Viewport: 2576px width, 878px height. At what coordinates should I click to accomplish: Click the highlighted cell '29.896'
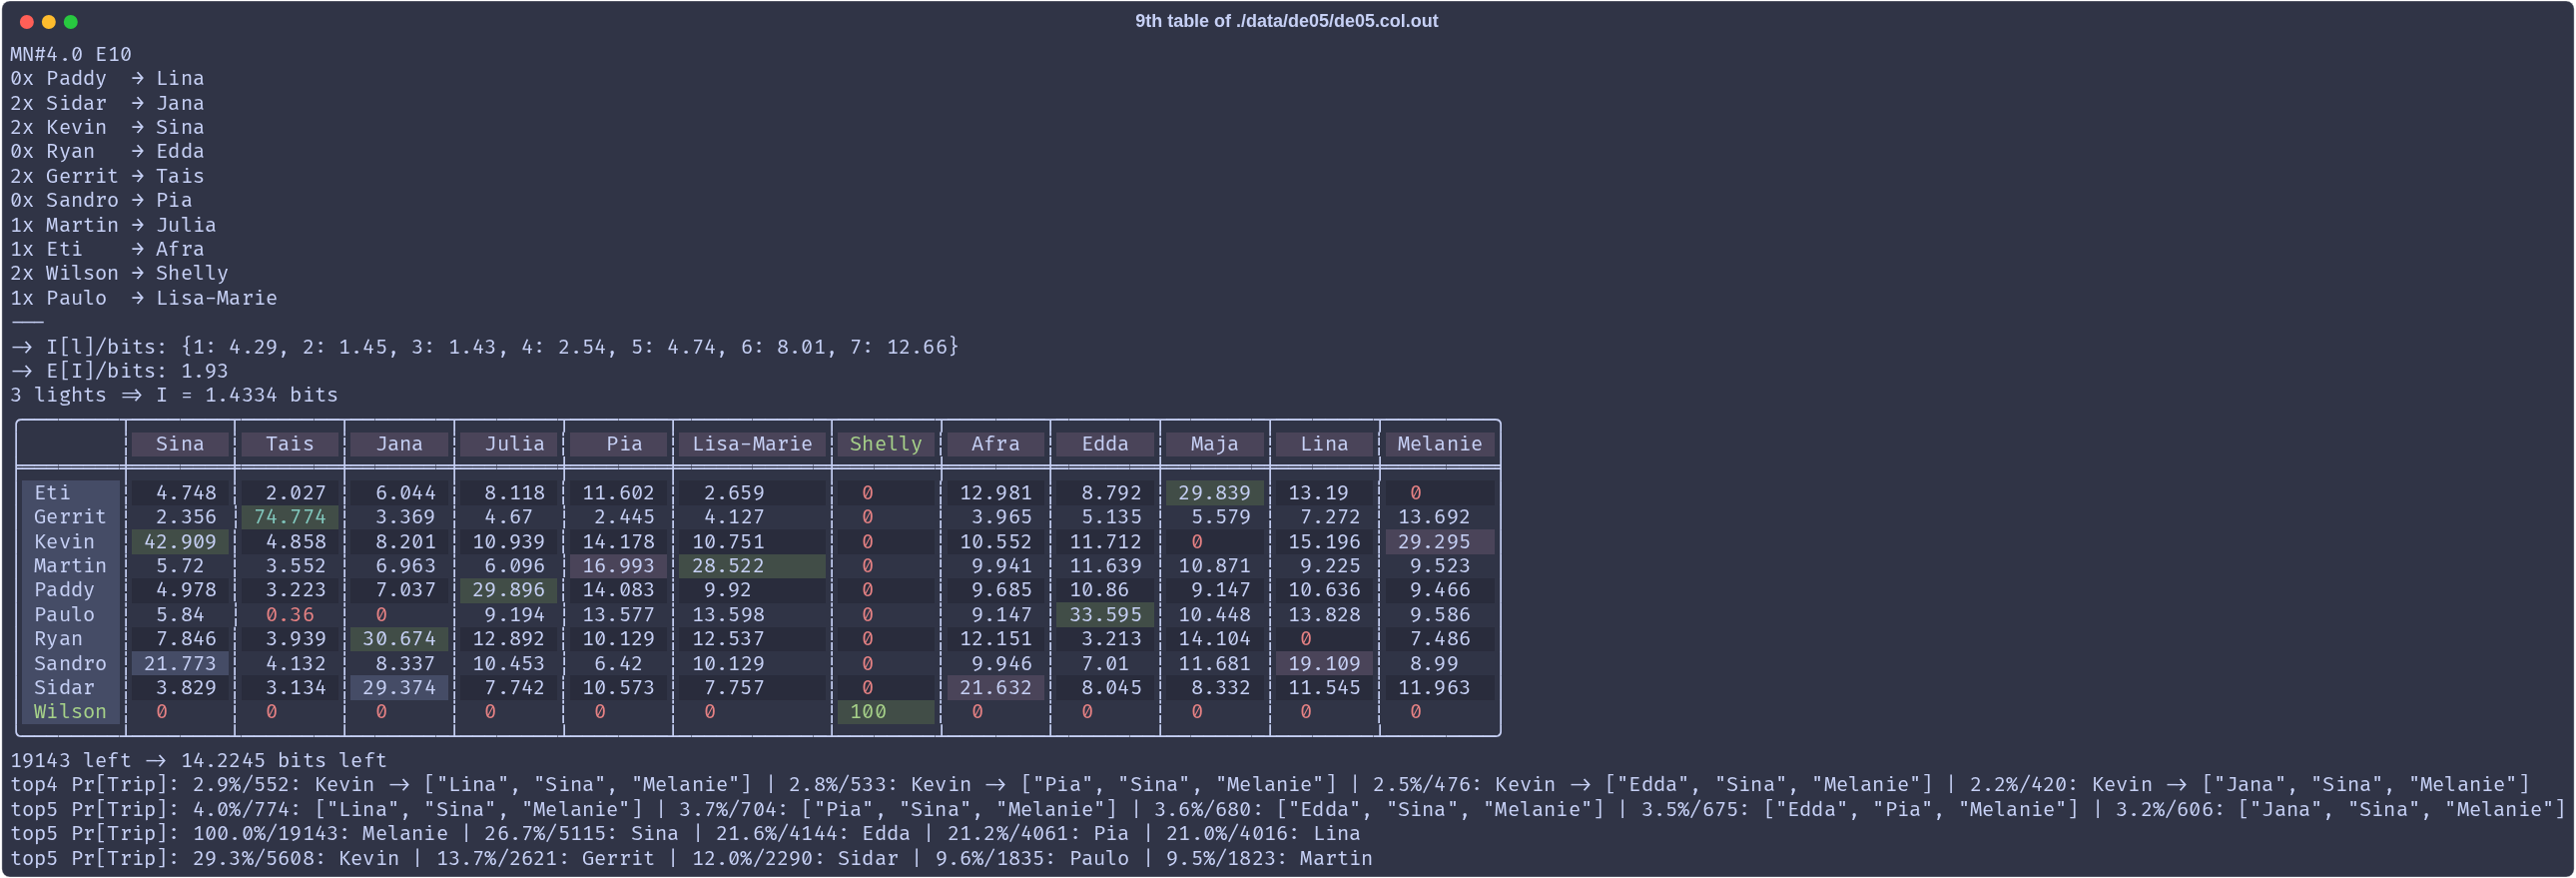tap(509, 590)
